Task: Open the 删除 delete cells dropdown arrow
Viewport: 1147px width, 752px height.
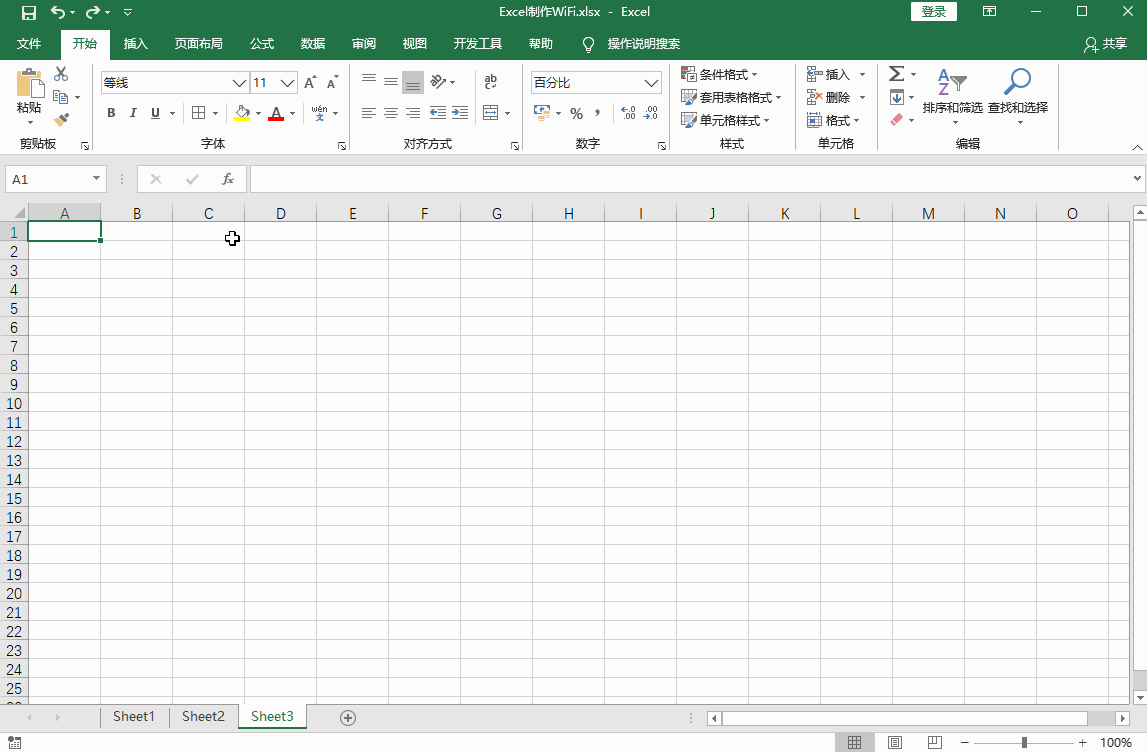Action: pos(862,97)
